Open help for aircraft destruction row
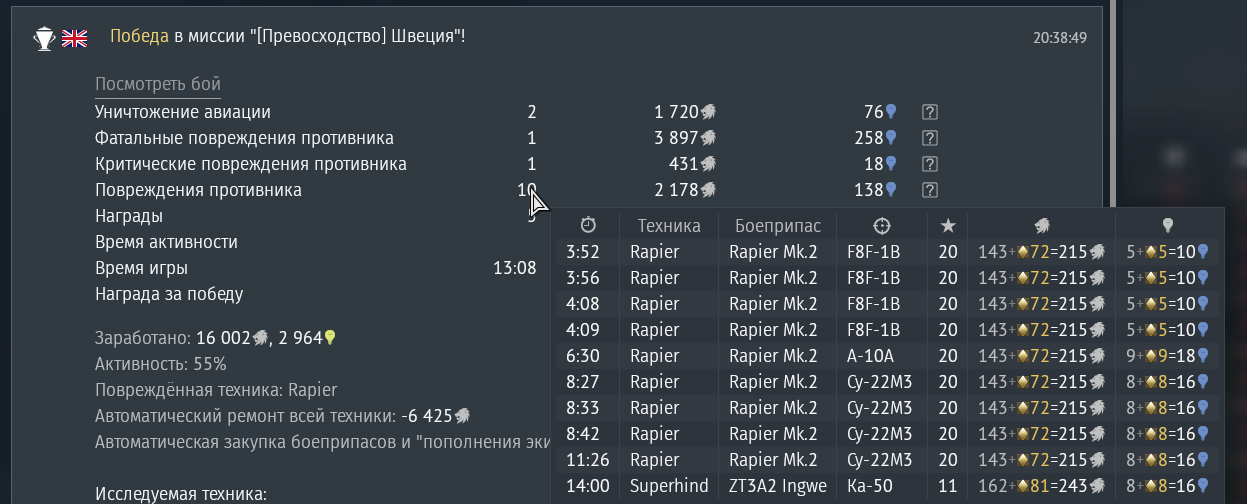1247x504 pixels. (929, 112)
